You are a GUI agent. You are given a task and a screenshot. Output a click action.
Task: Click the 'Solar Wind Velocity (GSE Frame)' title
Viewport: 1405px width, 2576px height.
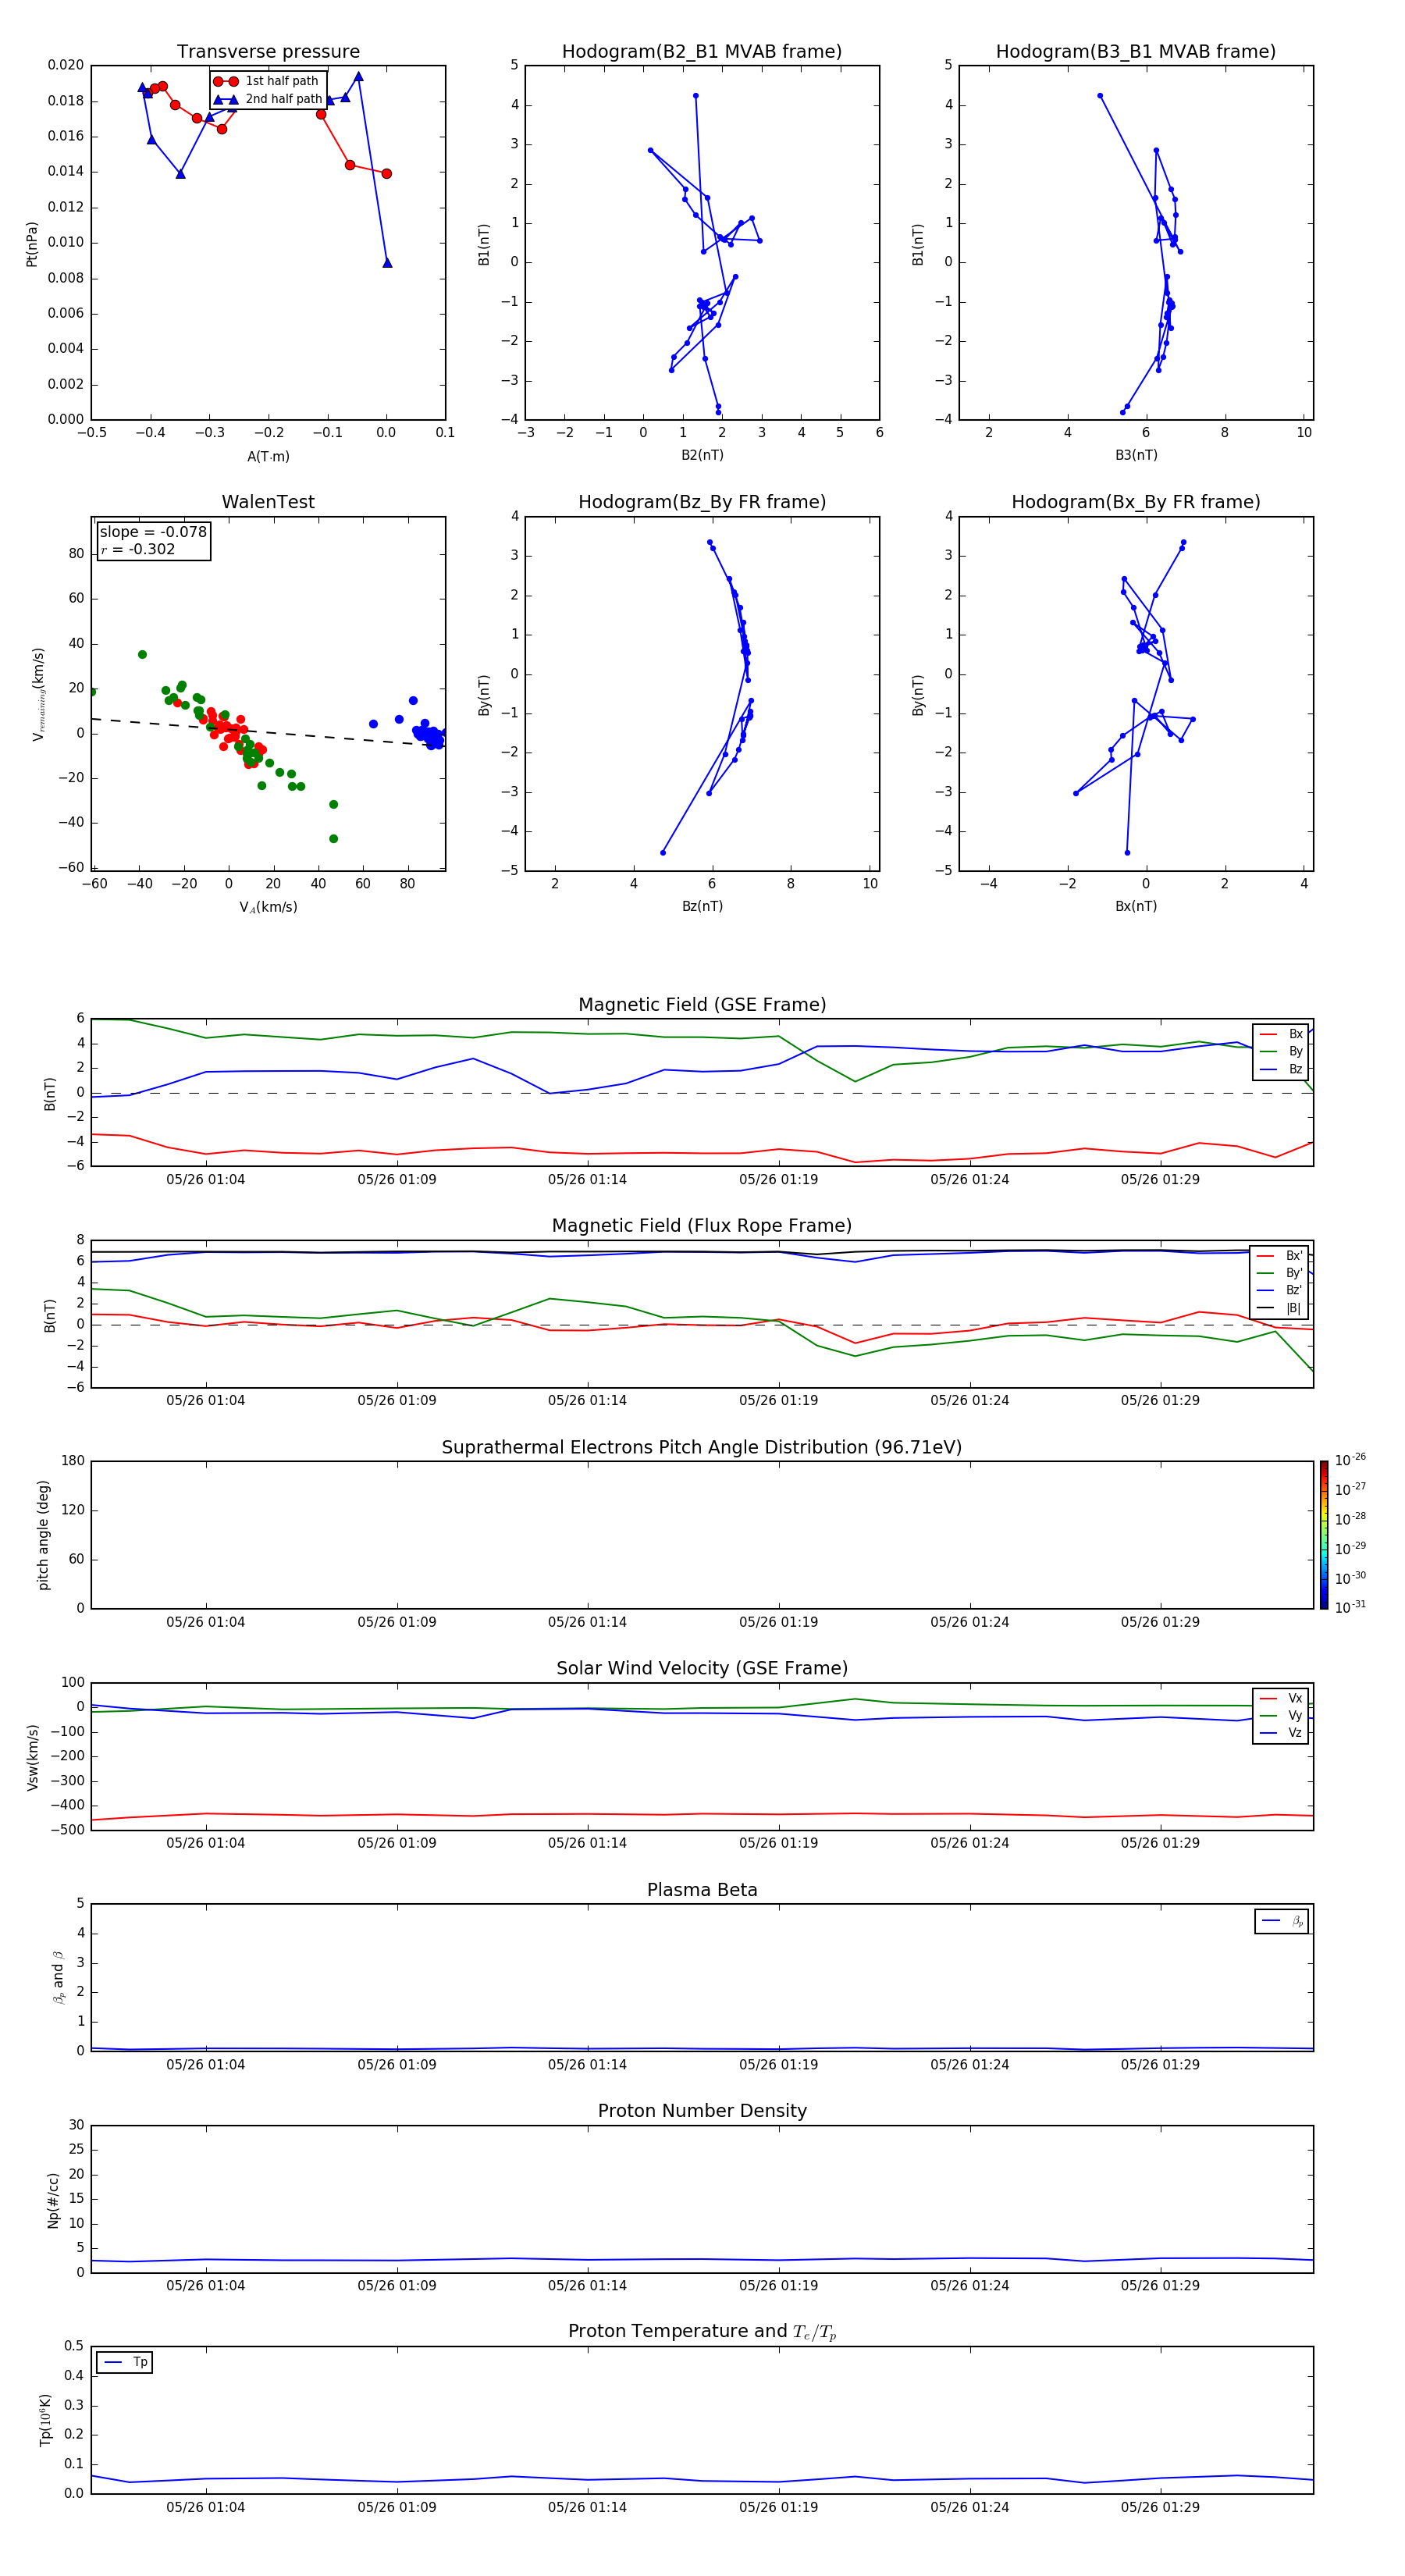[702, 1668]
